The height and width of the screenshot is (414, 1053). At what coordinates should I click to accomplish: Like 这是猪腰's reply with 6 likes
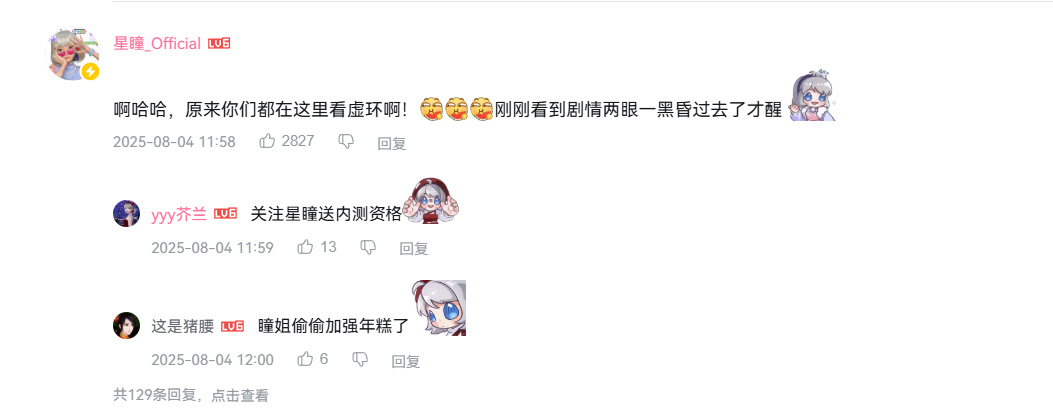click(x=306, y=359)
